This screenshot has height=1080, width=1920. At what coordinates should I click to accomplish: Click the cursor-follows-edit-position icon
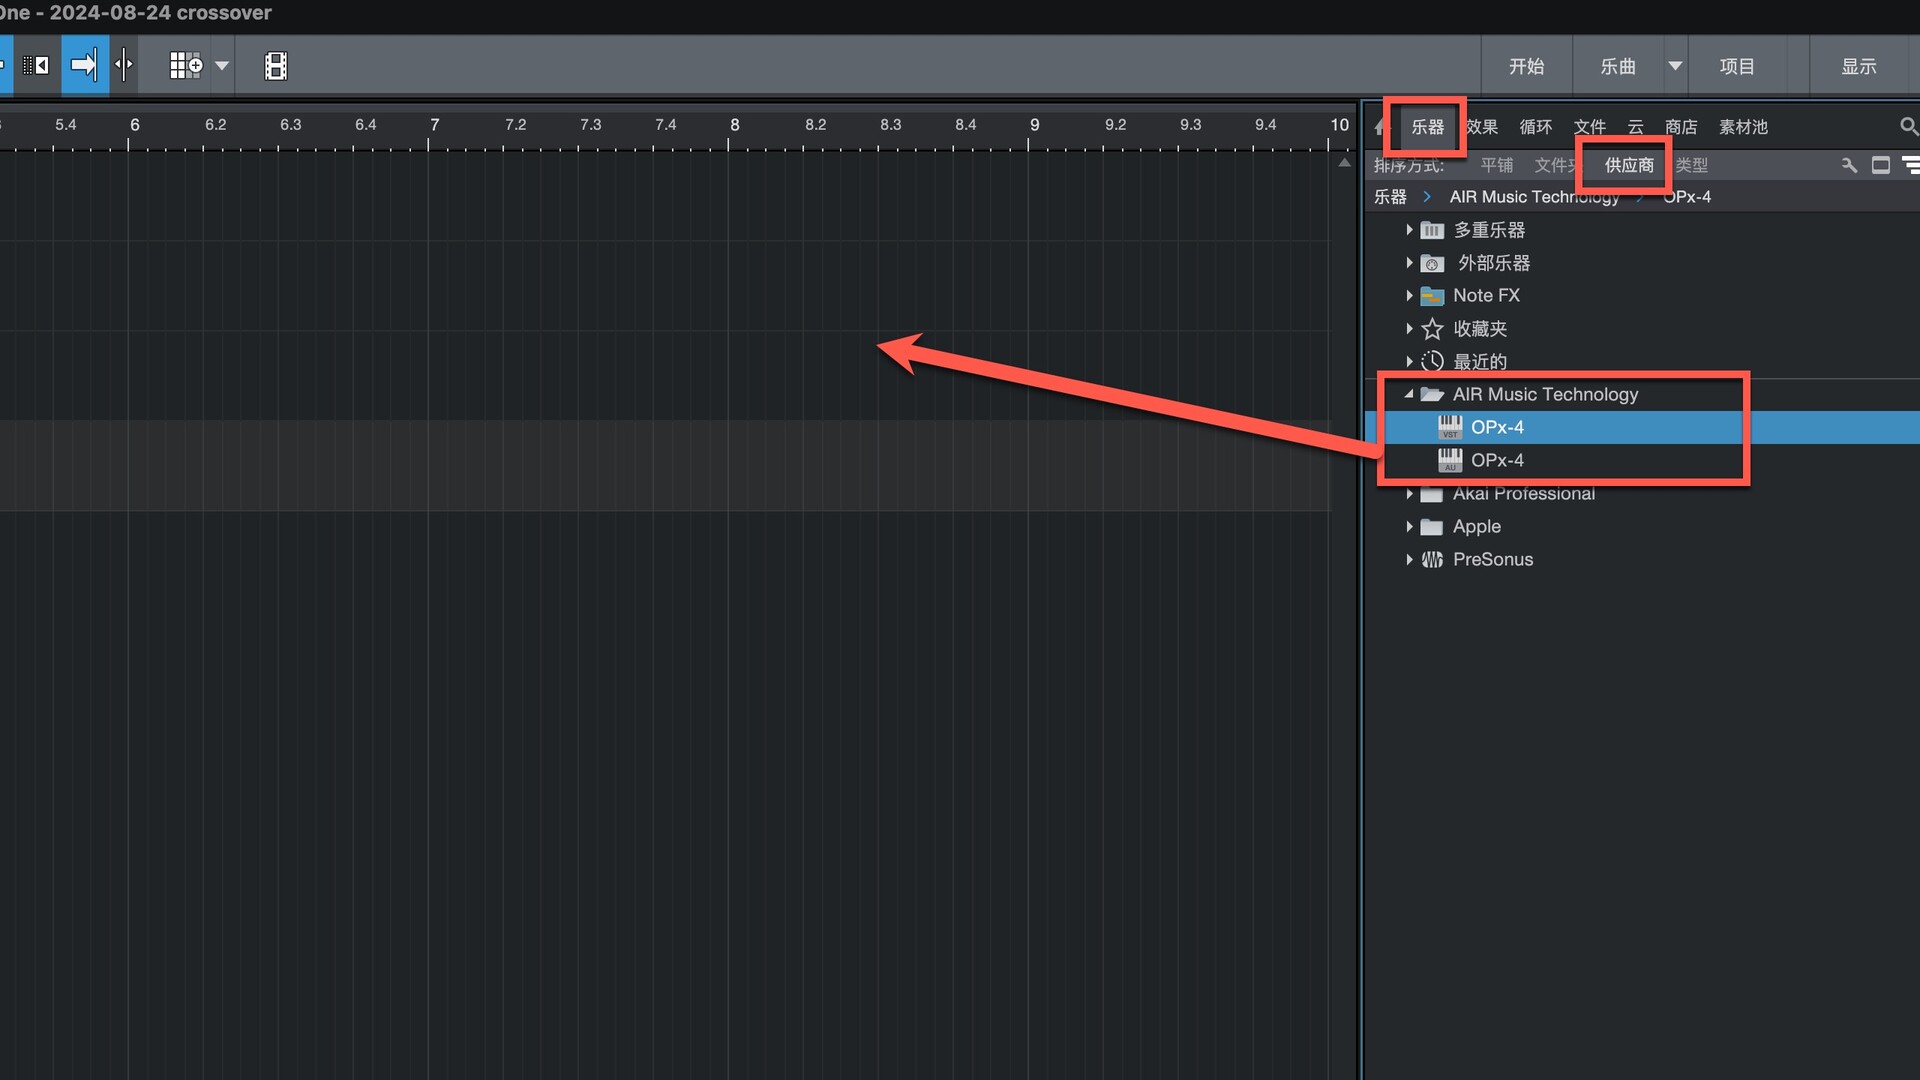(x=36, y=66)
